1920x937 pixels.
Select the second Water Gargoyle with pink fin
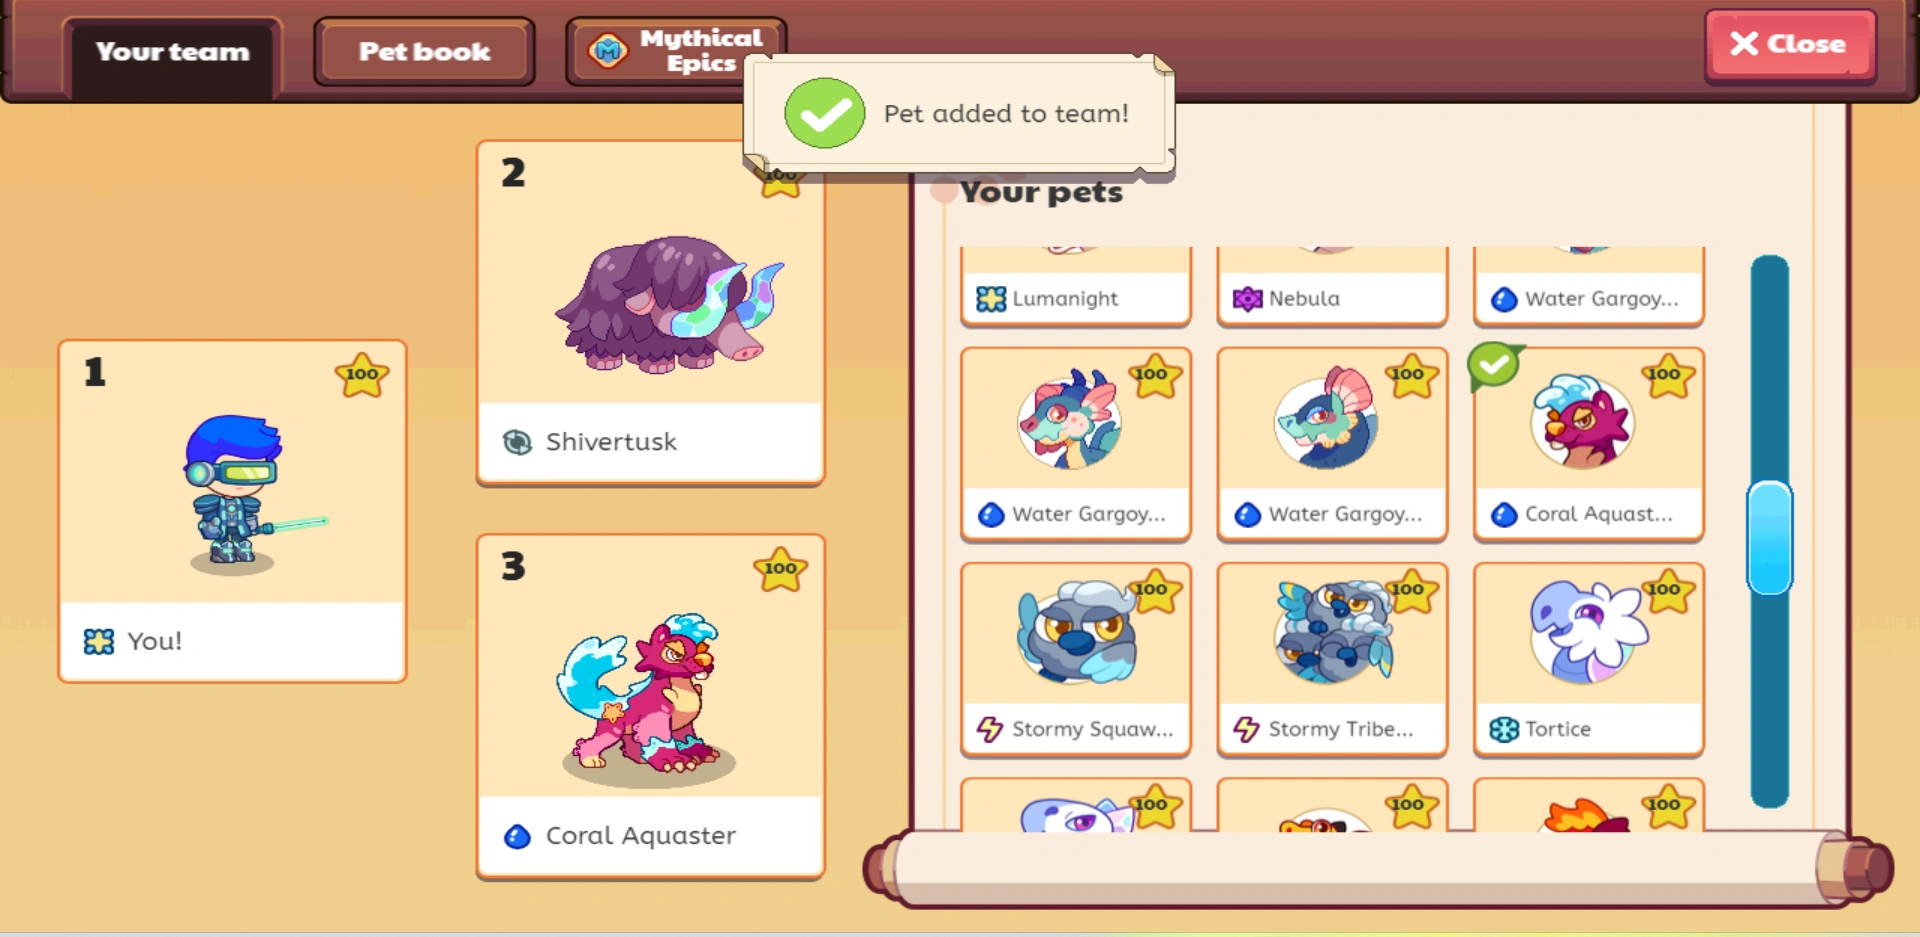click(x=1332, y=444)
